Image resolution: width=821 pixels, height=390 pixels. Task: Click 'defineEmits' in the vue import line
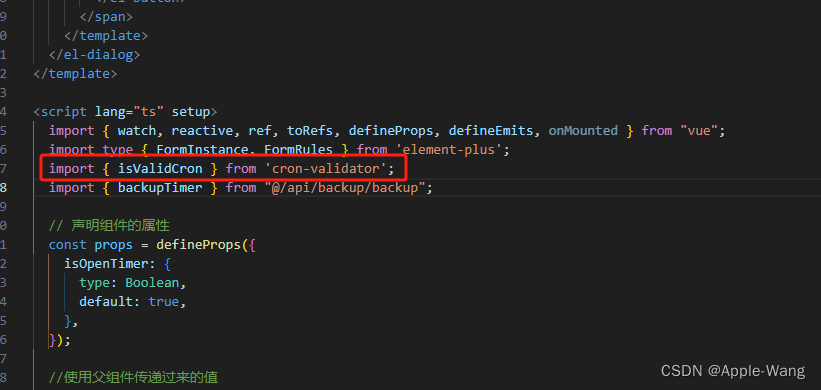[x=491, y=130]
